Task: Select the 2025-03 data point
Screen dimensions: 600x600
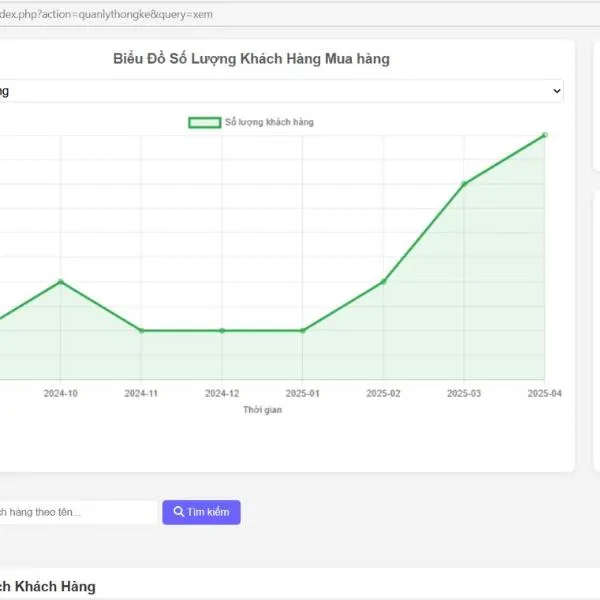Action: (x=464, y=184)
